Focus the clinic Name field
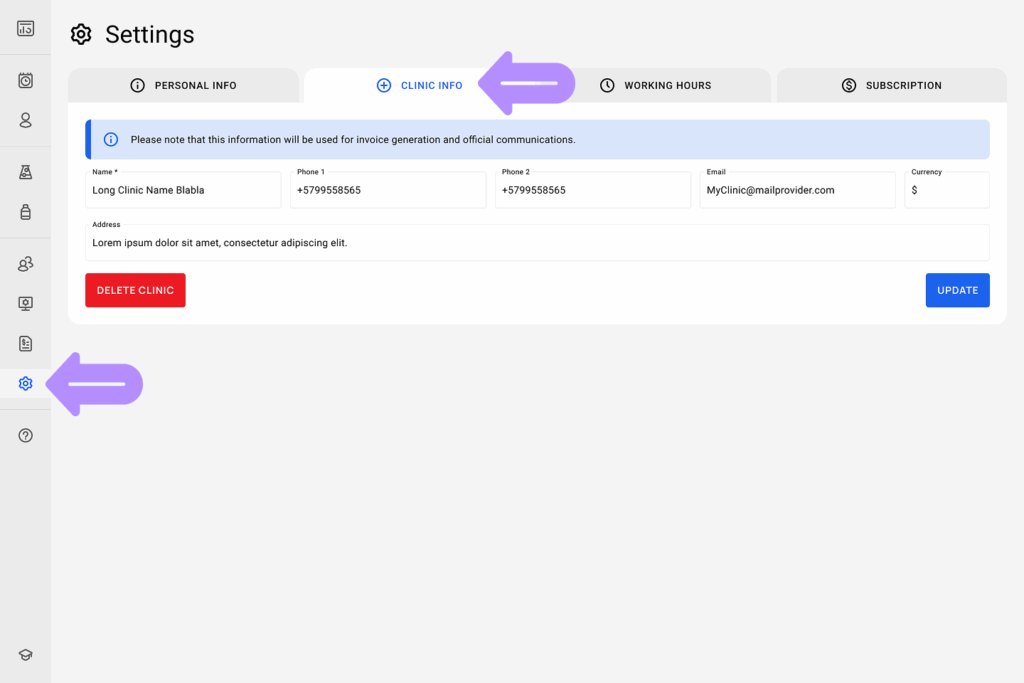 click(x=183, y=190)
